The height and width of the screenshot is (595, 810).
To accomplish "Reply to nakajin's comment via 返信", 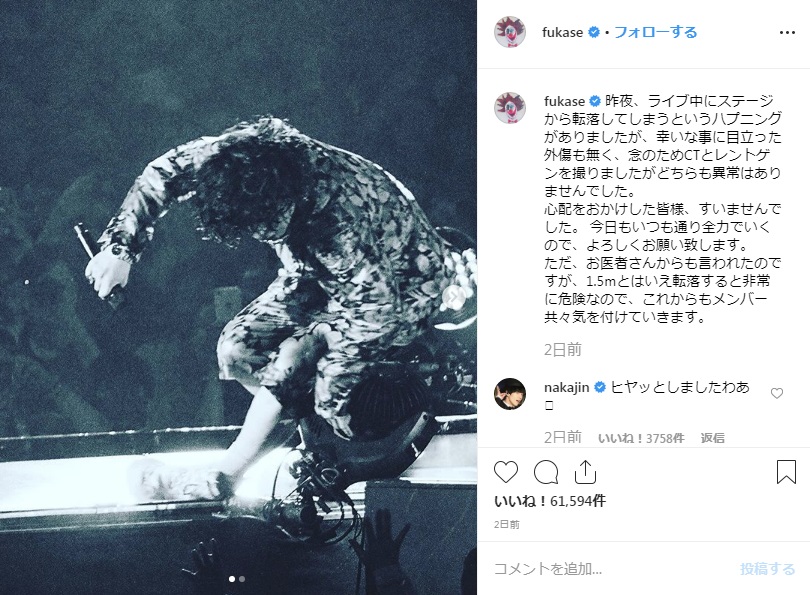I will click(x=712, y=438).
